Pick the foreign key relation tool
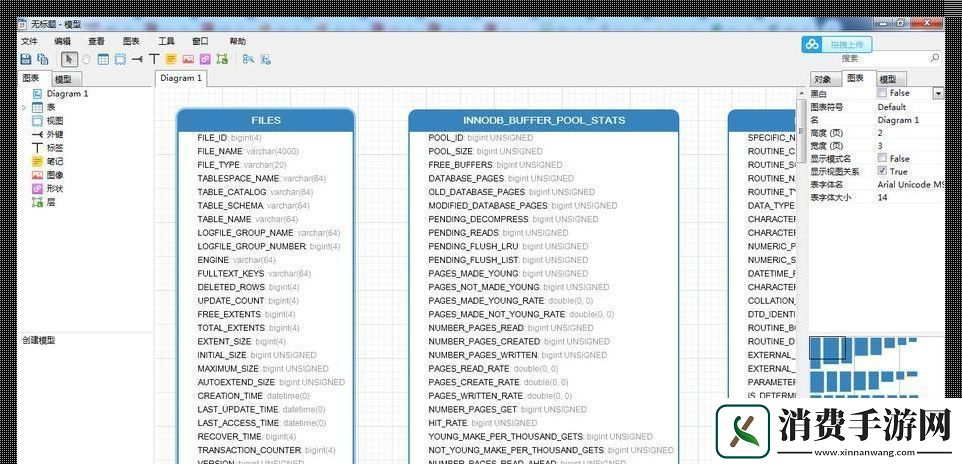 click(137, 59)
